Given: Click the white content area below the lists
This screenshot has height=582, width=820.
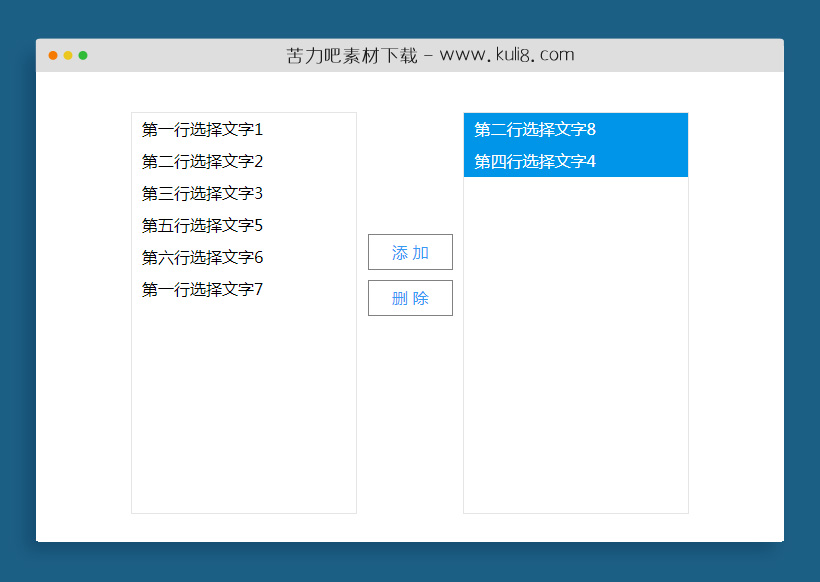Looking at the screenshot, I should point(410,528).
